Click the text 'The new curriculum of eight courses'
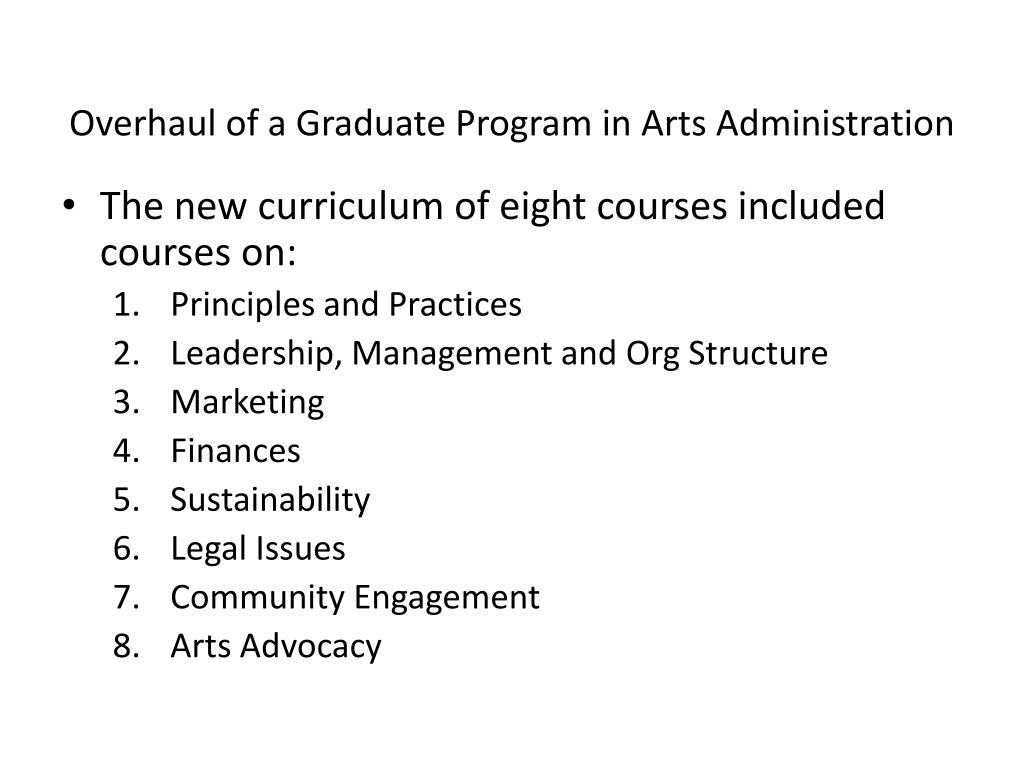 [x=413, y=206]
